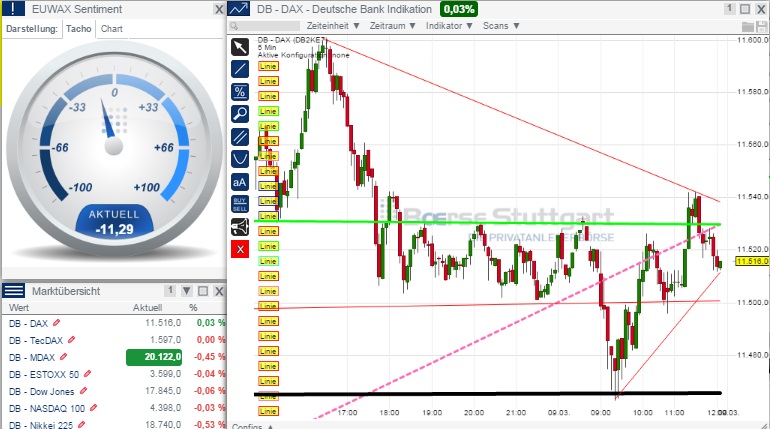Open the DB - DAX row
The width and height of the screenshot is (770, 429).
[x=114, y=323]
